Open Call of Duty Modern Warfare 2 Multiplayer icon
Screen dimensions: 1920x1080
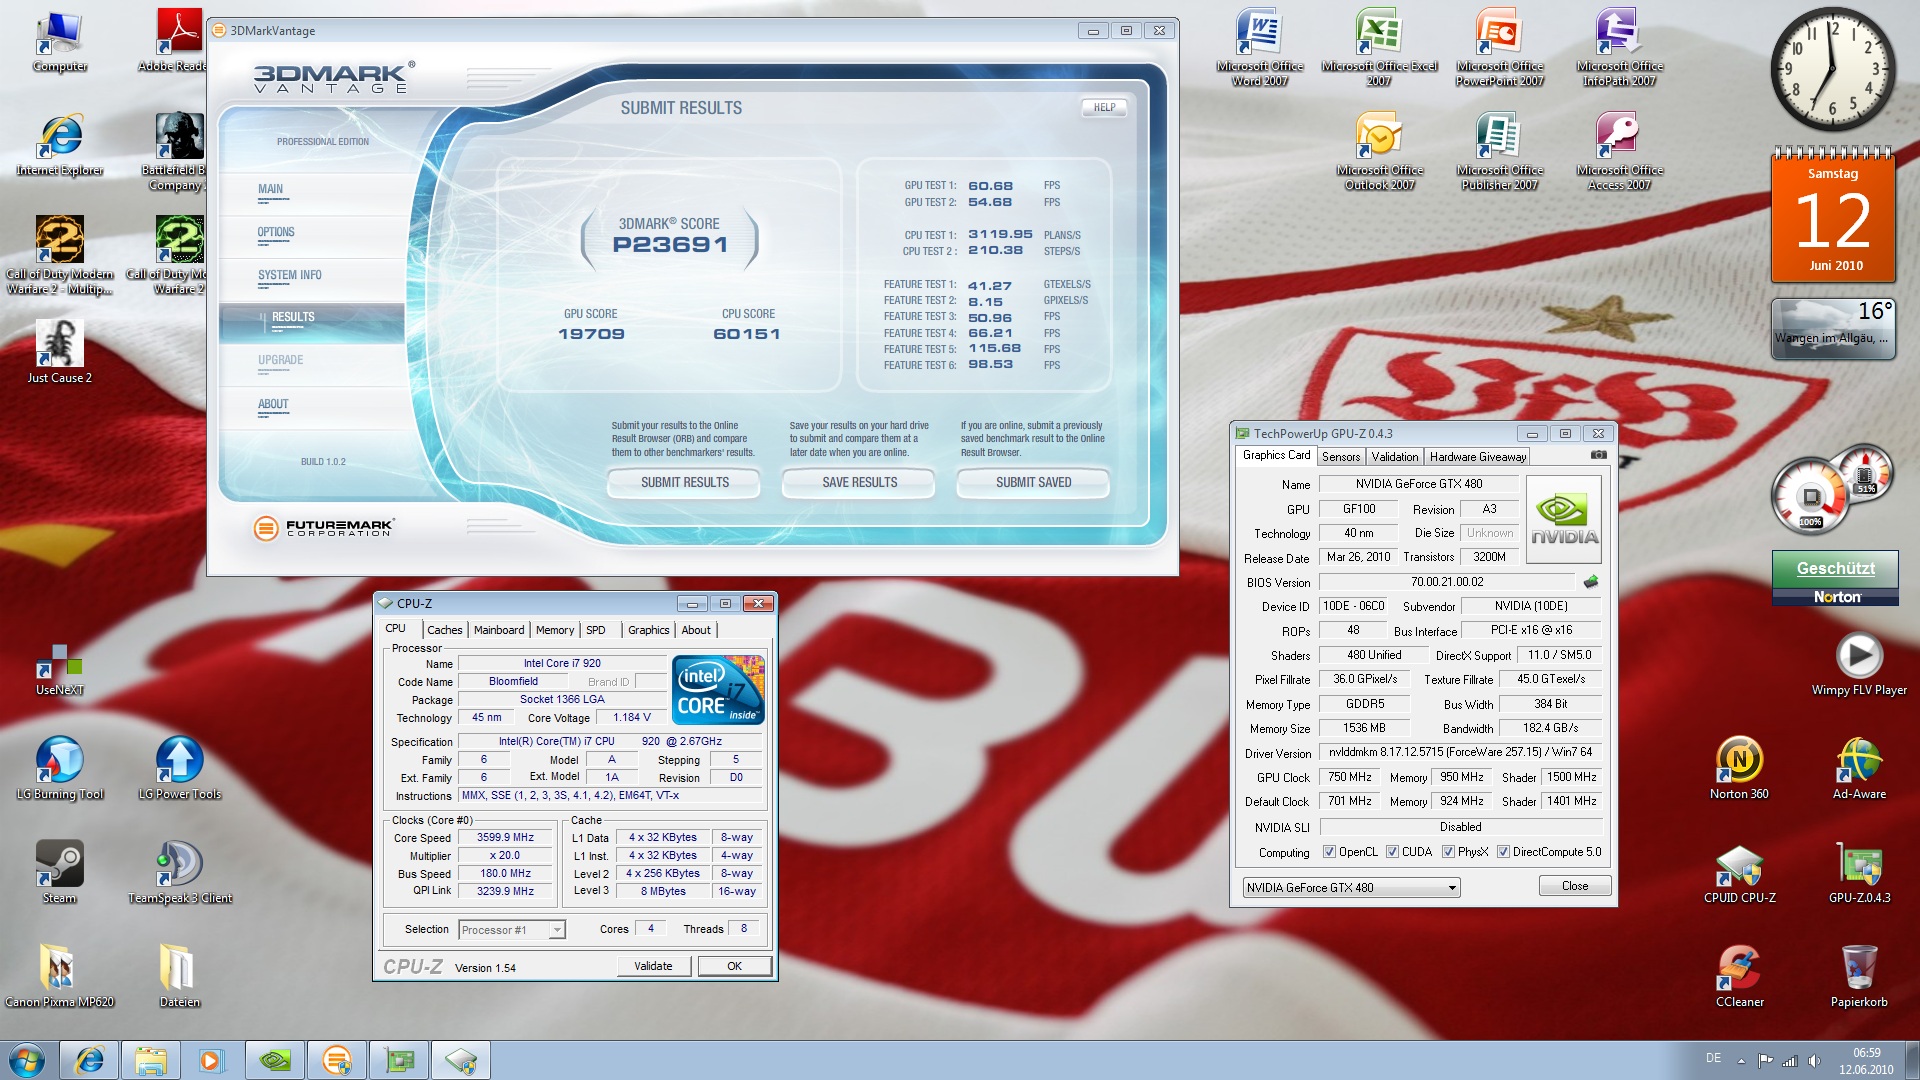click(x=60, y=256)
